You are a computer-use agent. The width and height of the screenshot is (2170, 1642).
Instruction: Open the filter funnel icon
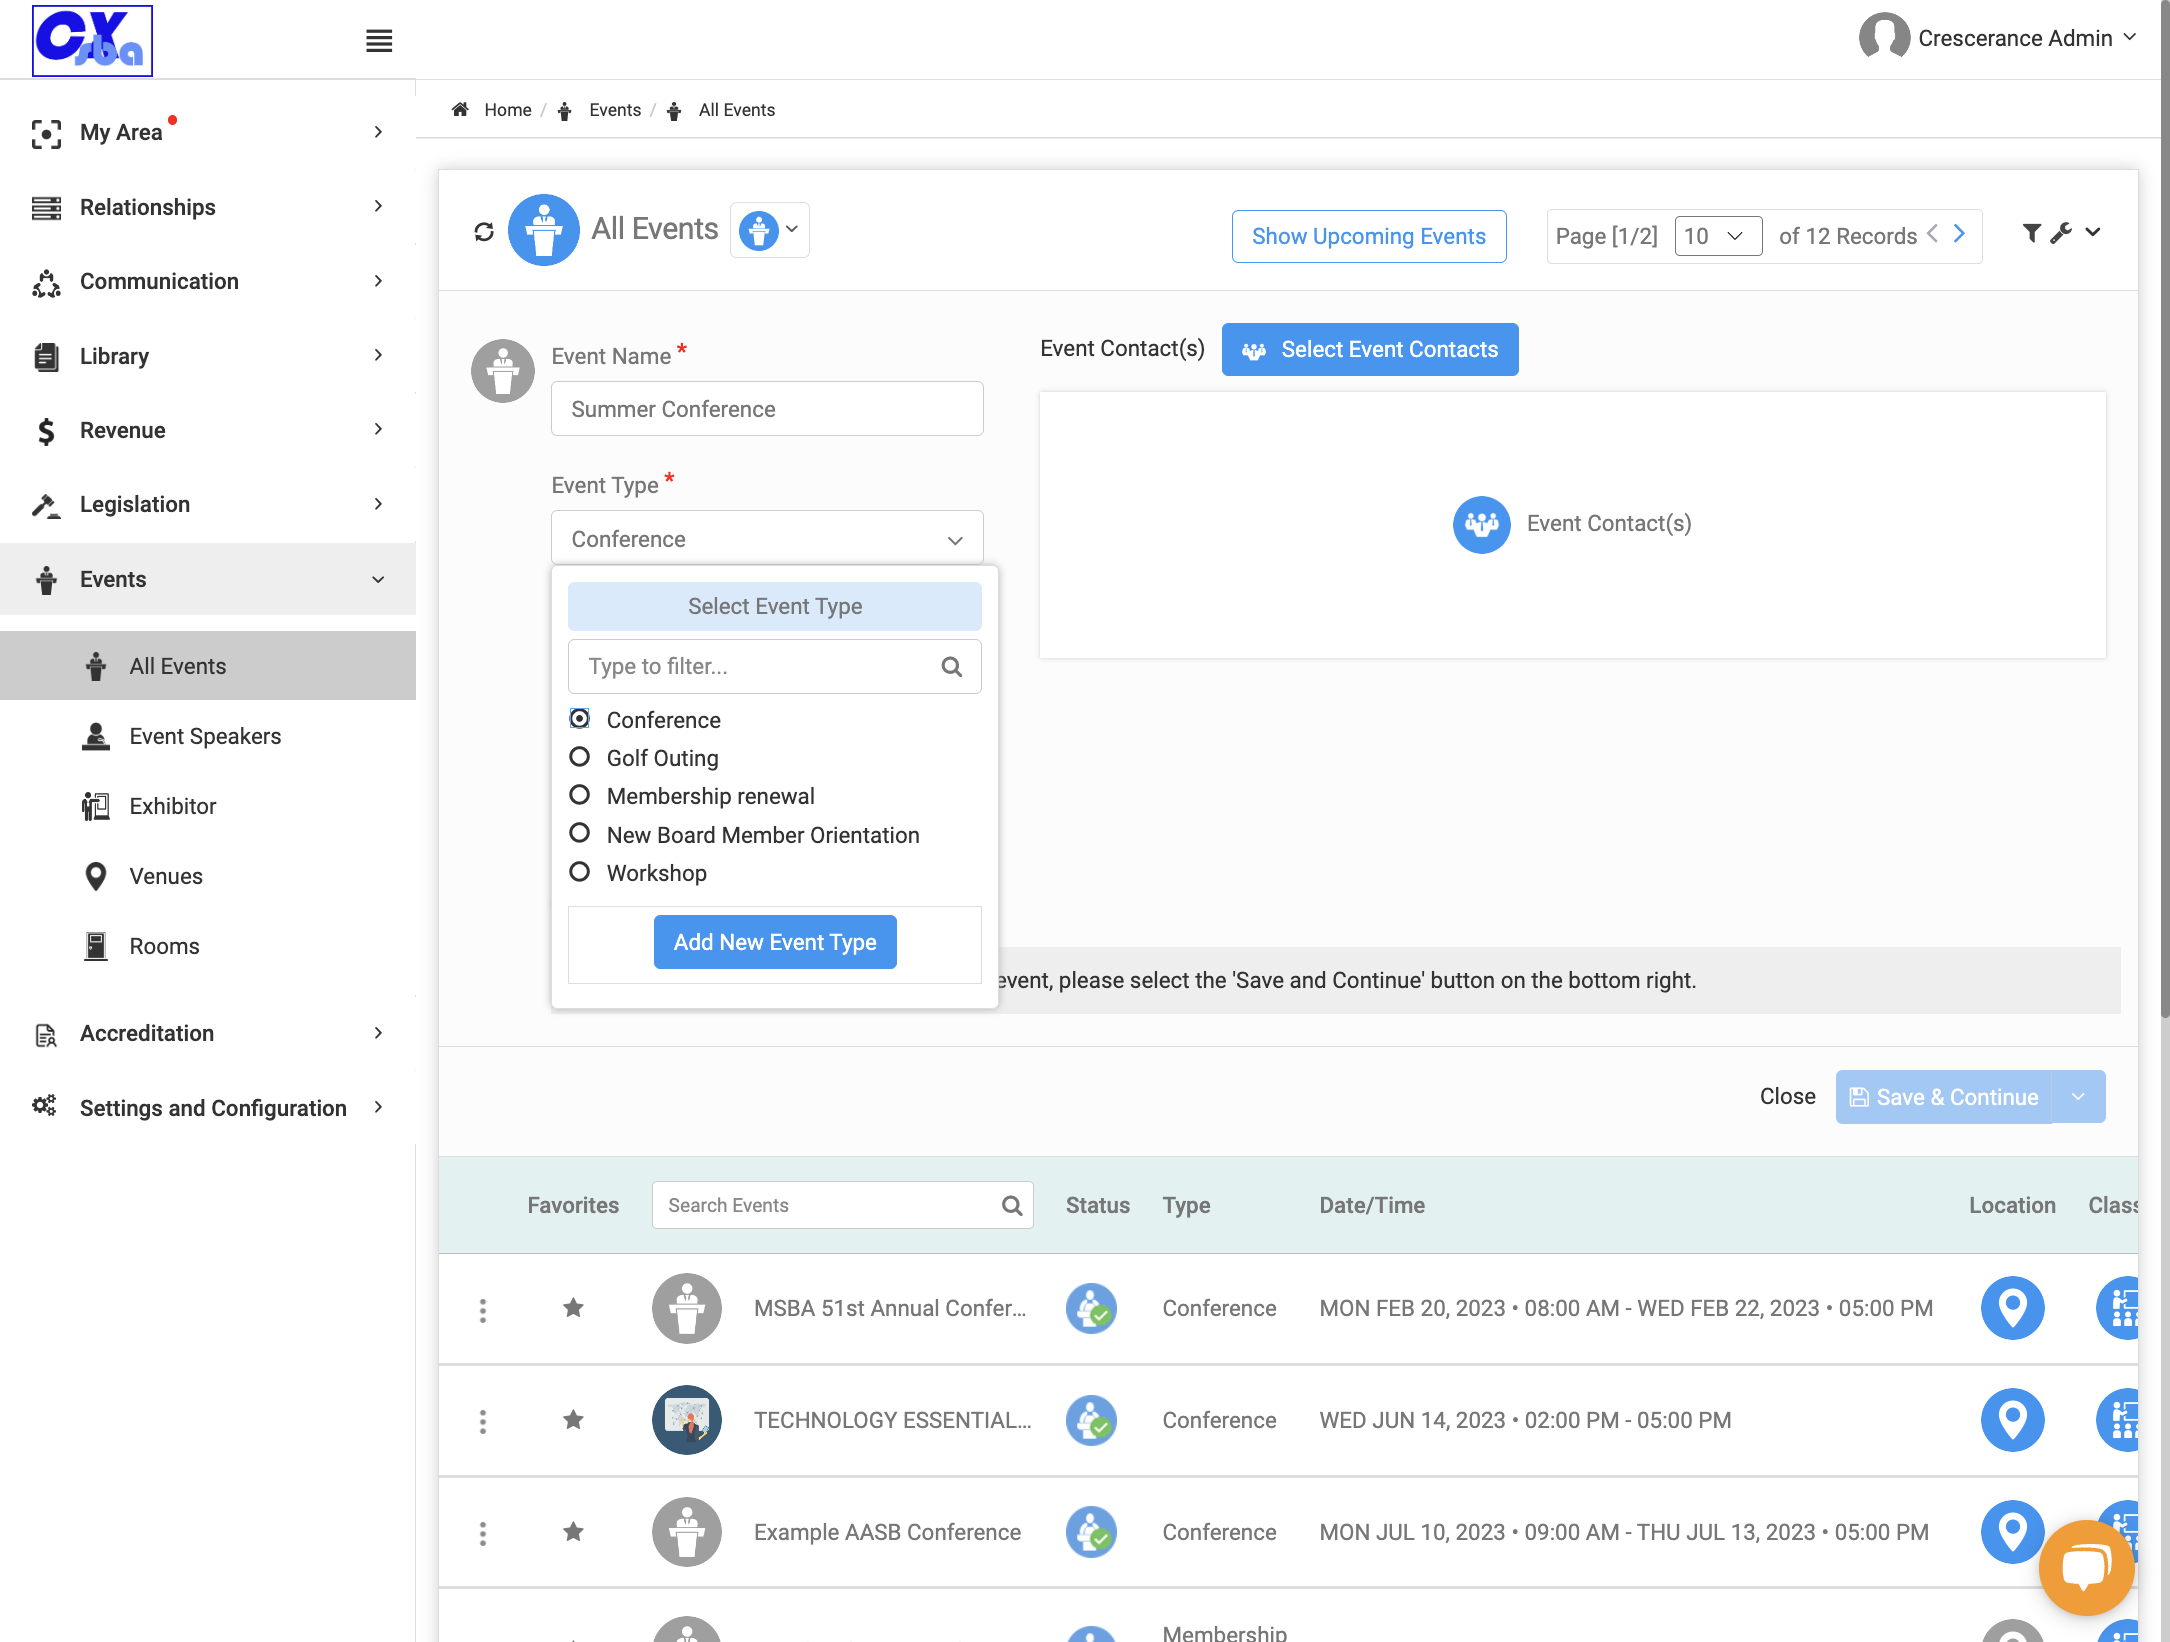(2031, 233)
